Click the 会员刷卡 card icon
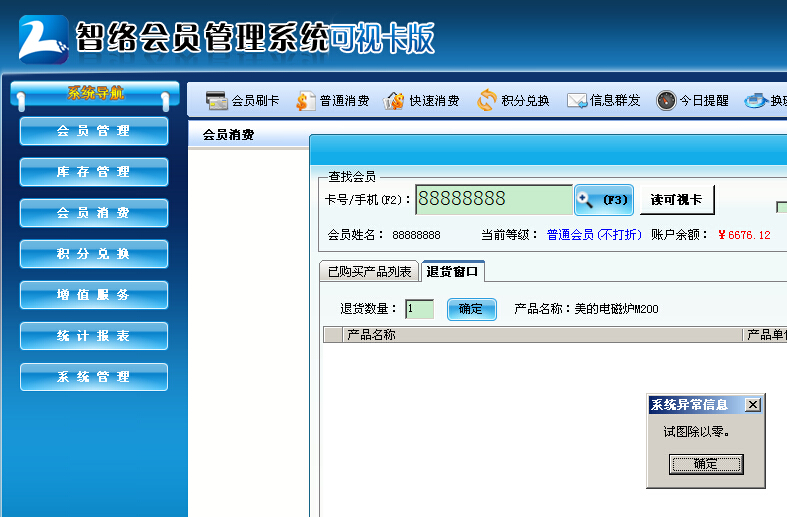787x517 pixels. 216,100
